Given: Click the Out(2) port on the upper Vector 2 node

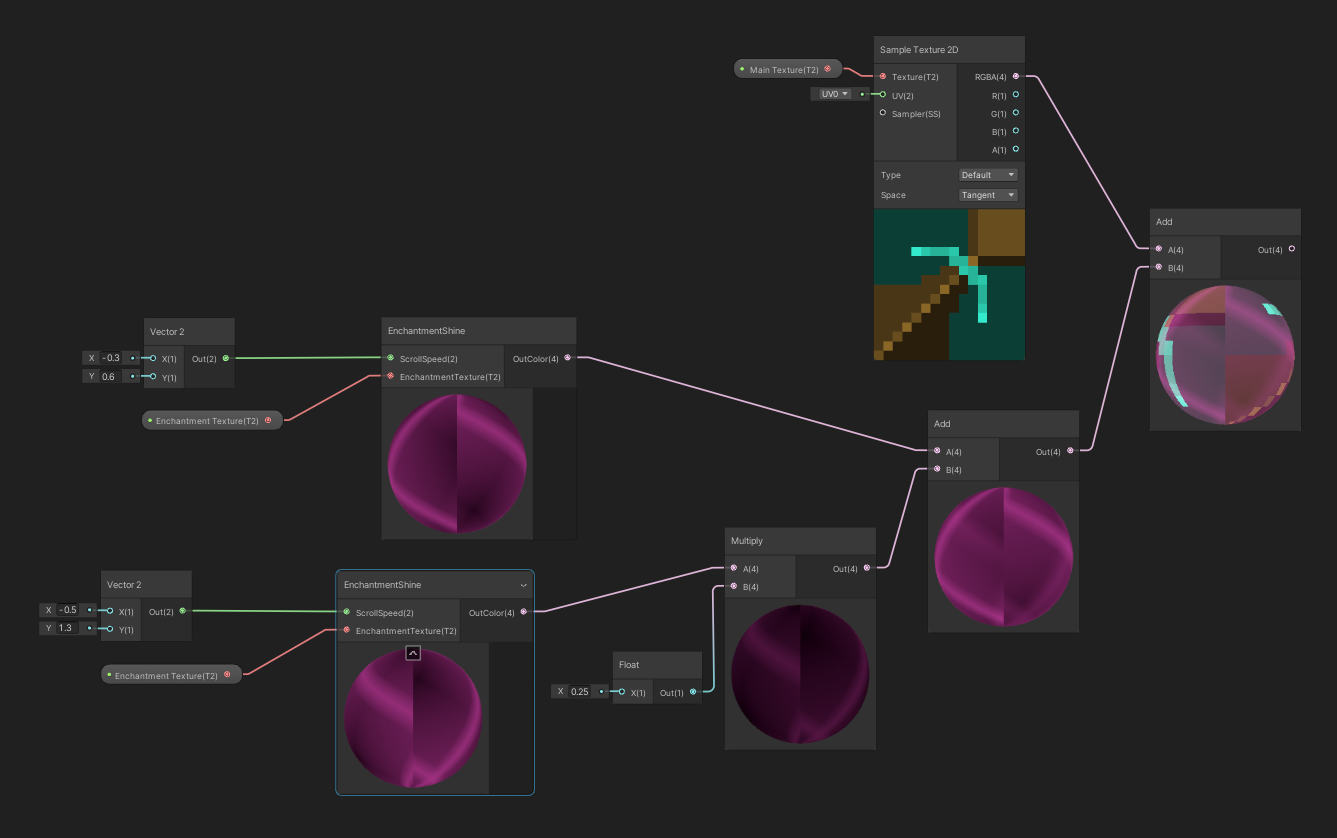Looking at the screenshot, I should pyautogui.click(x=224, y=358).
